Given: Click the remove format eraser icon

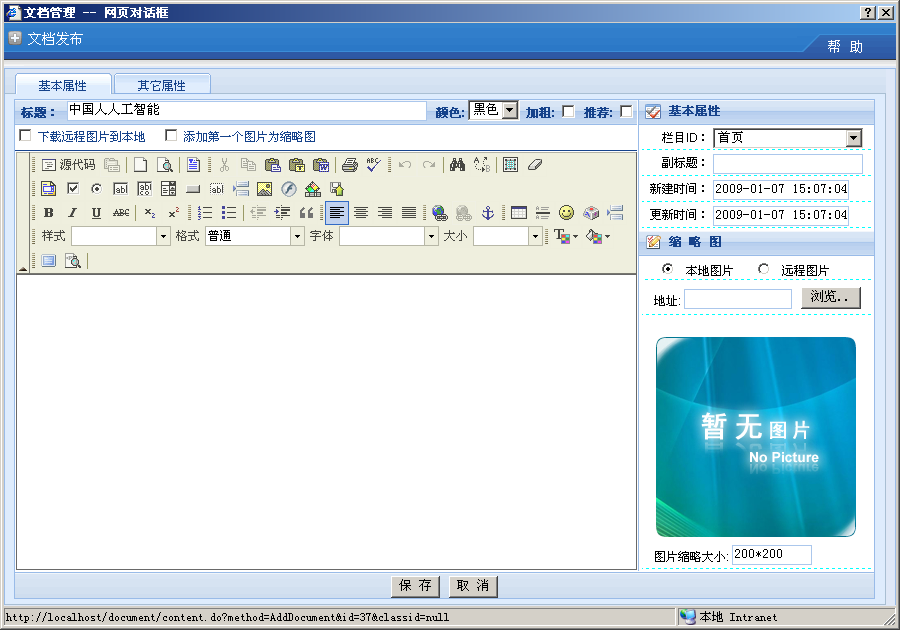Looking at the screenshot, I should pyautogui.click(x=534, y=165).
